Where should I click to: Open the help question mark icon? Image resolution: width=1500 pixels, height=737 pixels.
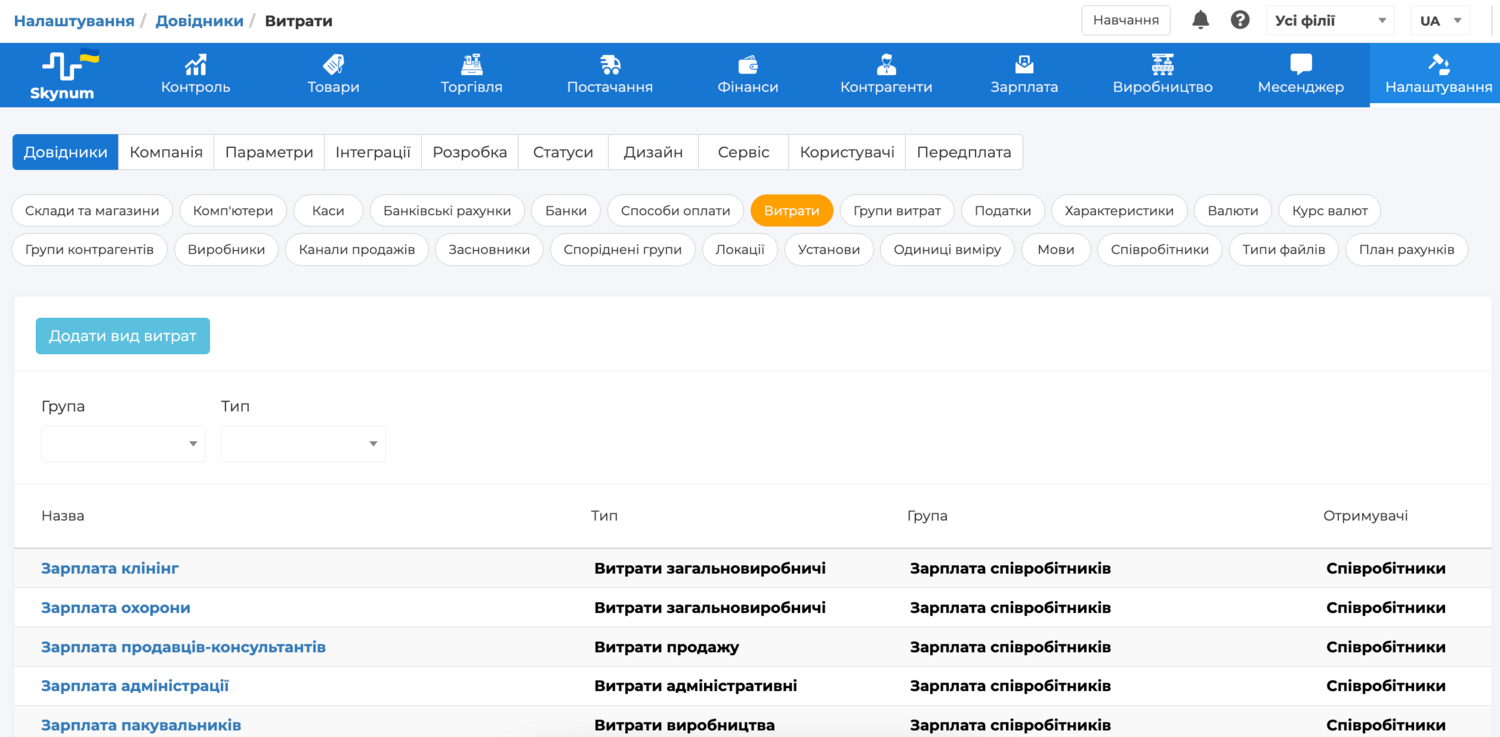(1240, 20)
